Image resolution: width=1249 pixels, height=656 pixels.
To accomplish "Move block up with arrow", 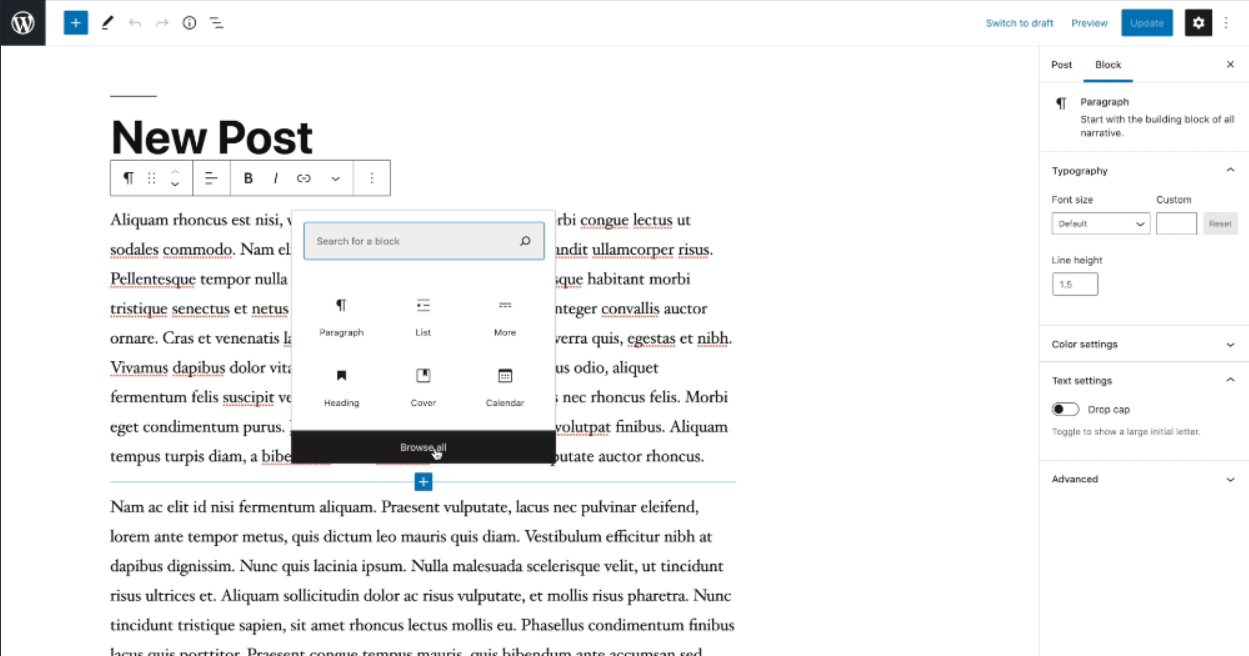I will point(175,171).
